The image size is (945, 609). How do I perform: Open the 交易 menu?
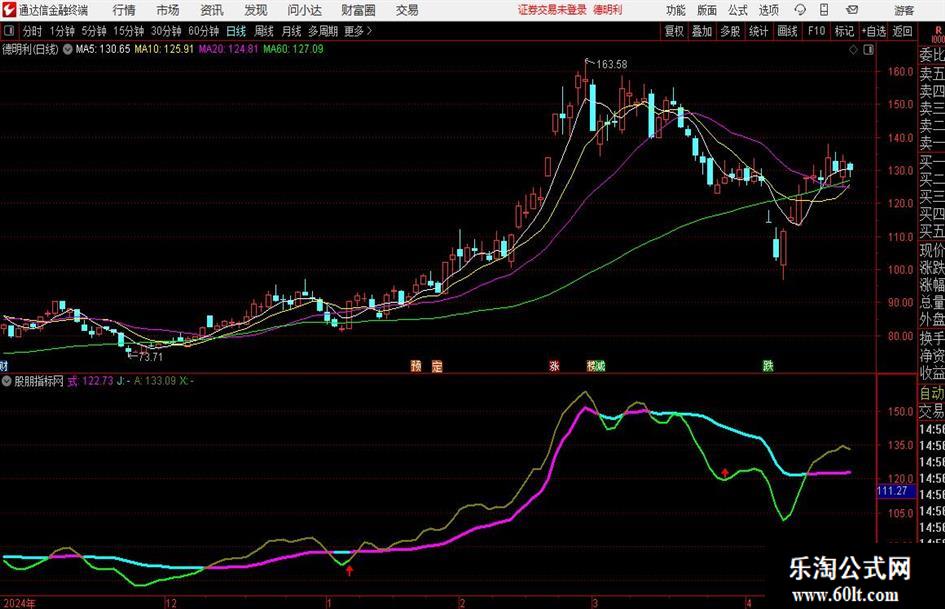[407, 10]
